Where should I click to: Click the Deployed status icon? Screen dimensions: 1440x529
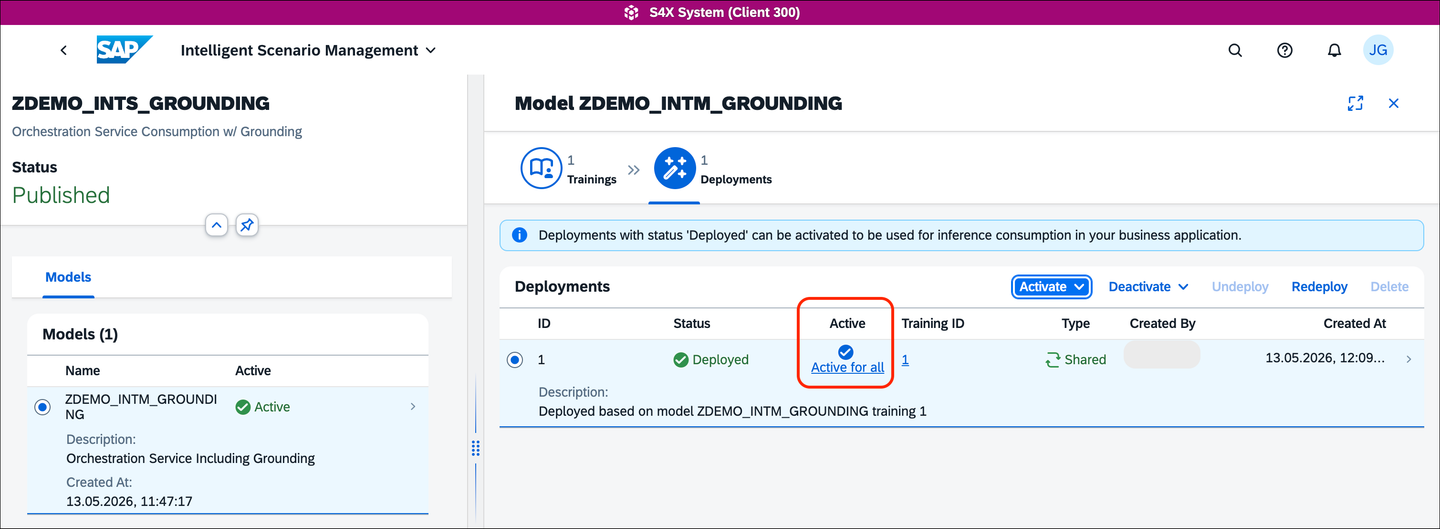(x=681, y=360)
